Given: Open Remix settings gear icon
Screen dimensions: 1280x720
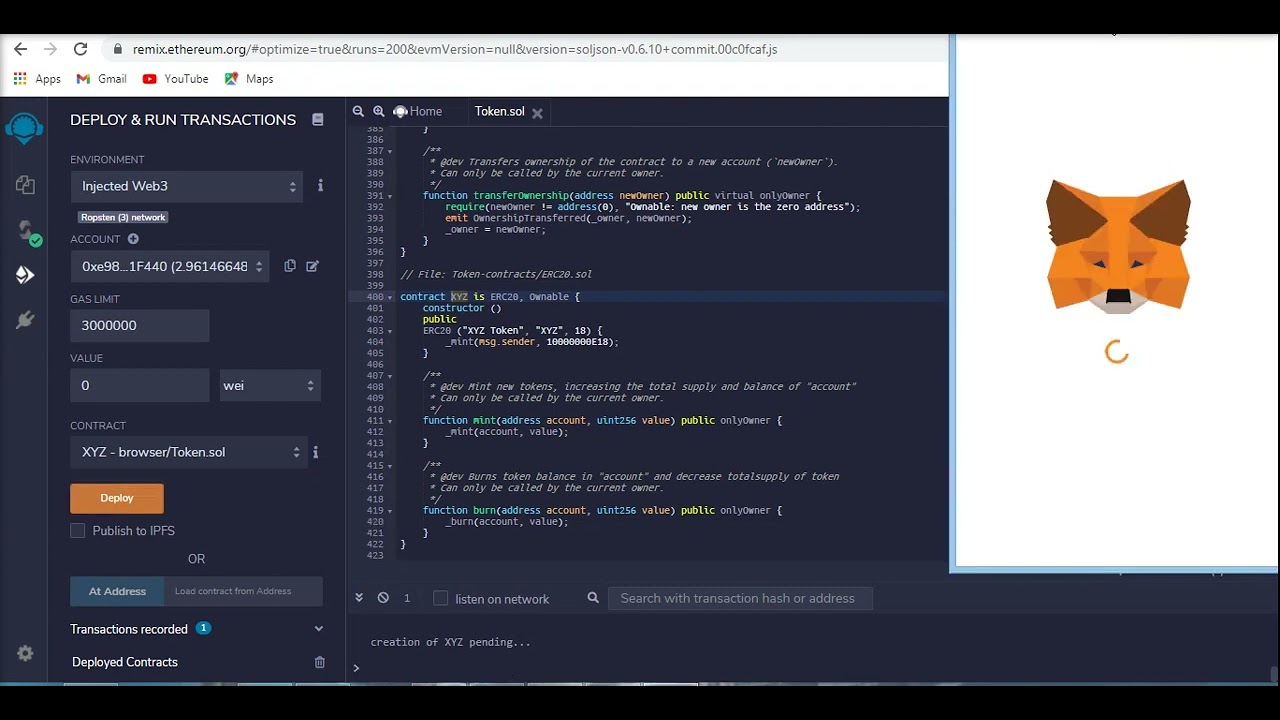Looking at the screenshot, I should click(x=25, y=653).
